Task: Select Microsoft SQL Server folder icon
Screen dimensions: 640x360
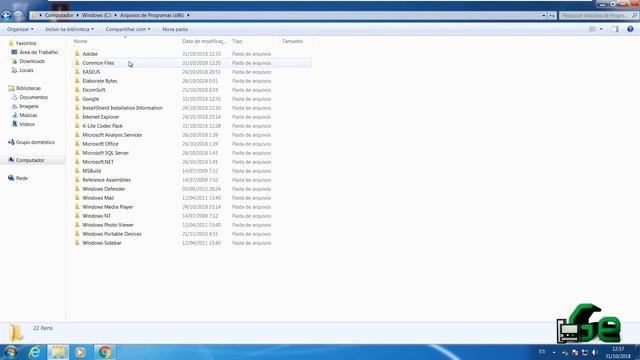Action: [x=77, y=152]
